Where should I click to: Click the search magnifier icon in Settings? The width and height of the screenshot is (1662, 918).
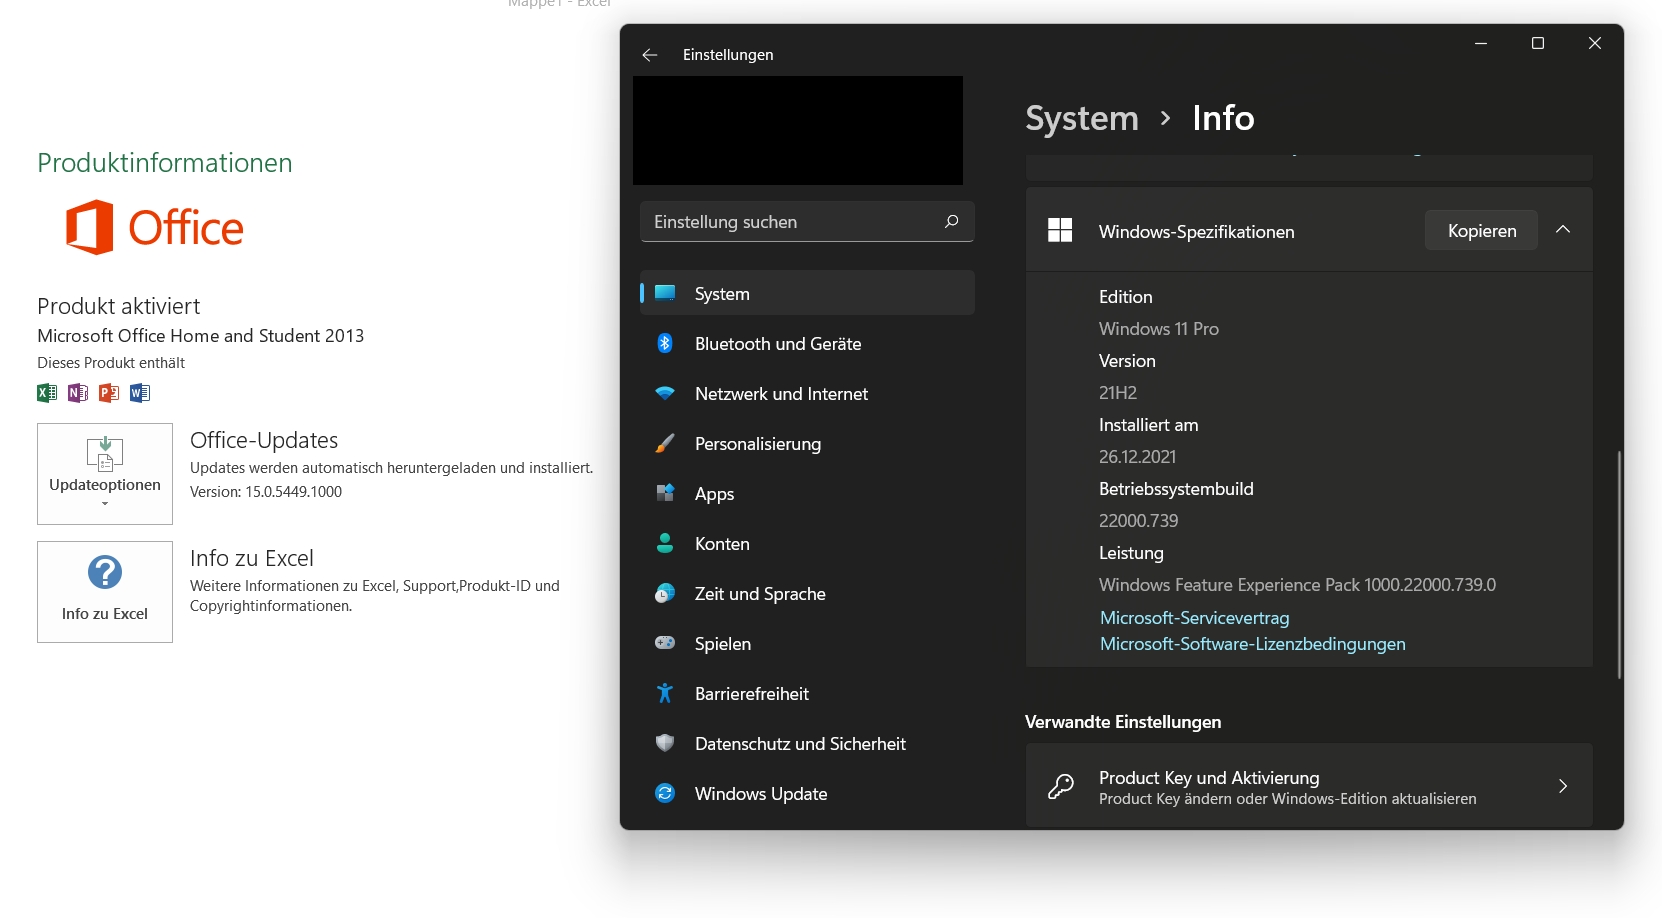(x=951, y=221)
